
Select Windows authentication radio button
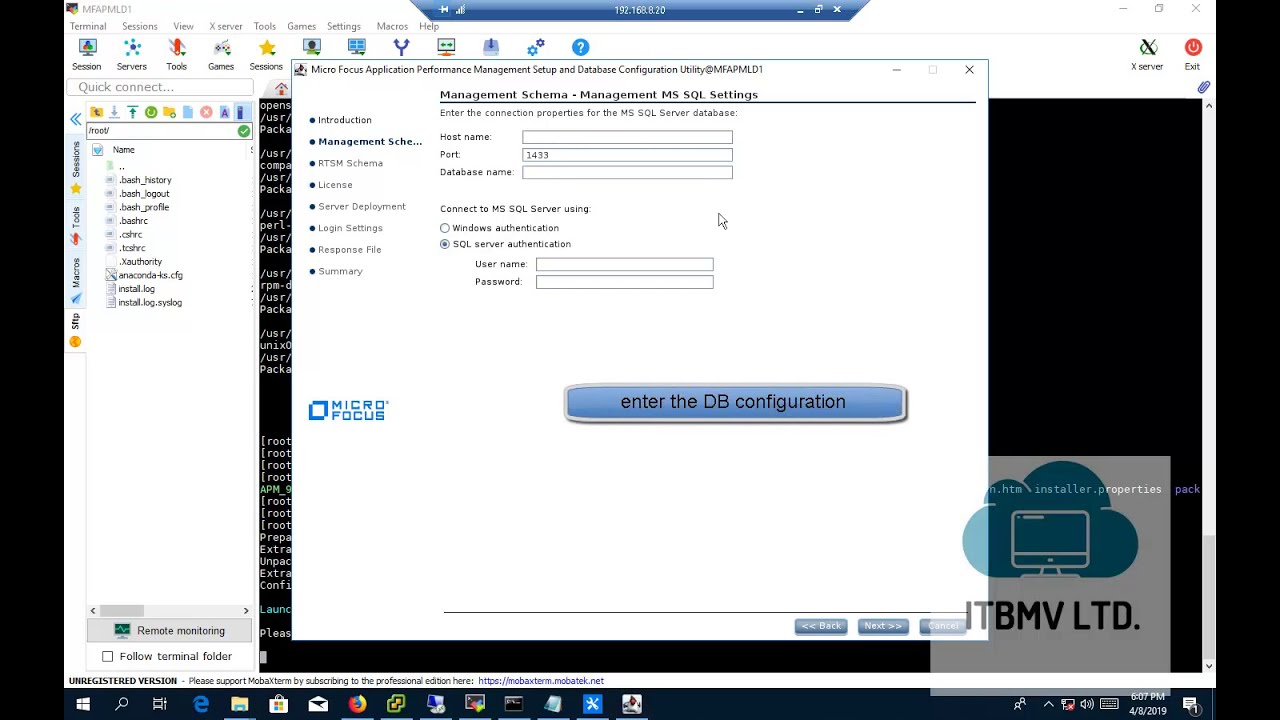(x=445, y=228)
